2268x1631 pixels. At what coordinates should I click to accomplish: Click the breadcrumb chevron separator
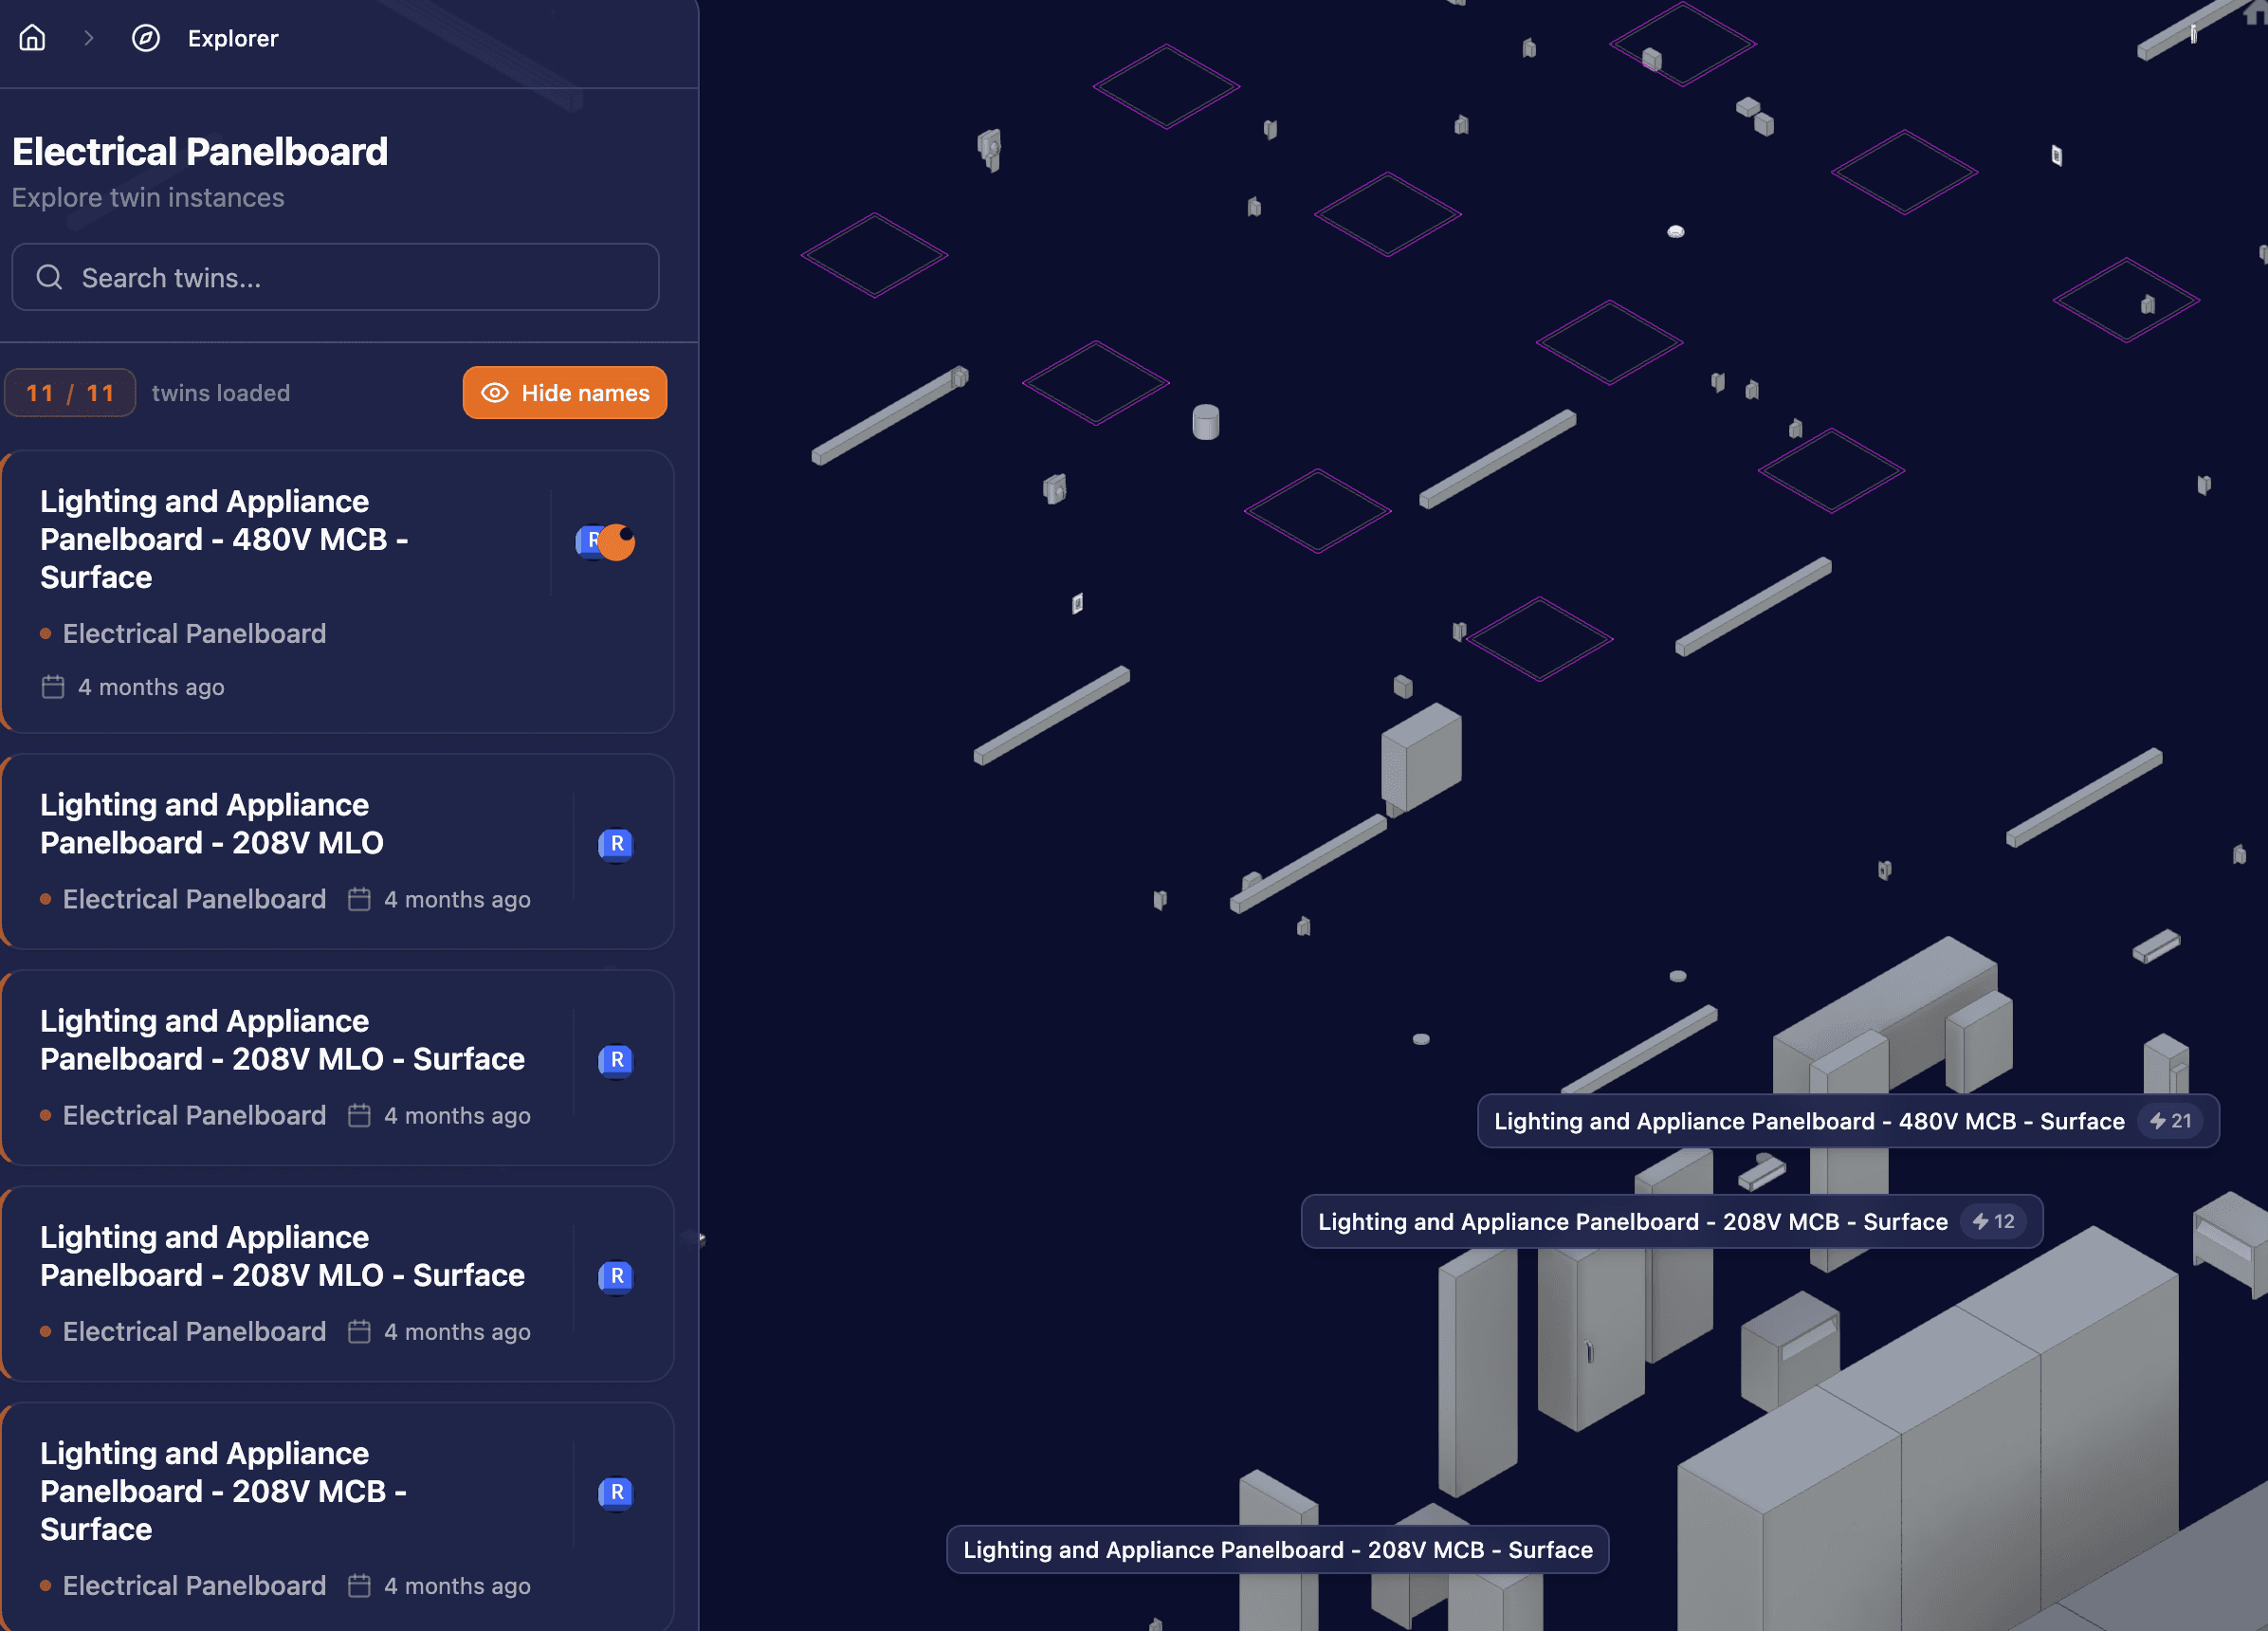(89, 38)
